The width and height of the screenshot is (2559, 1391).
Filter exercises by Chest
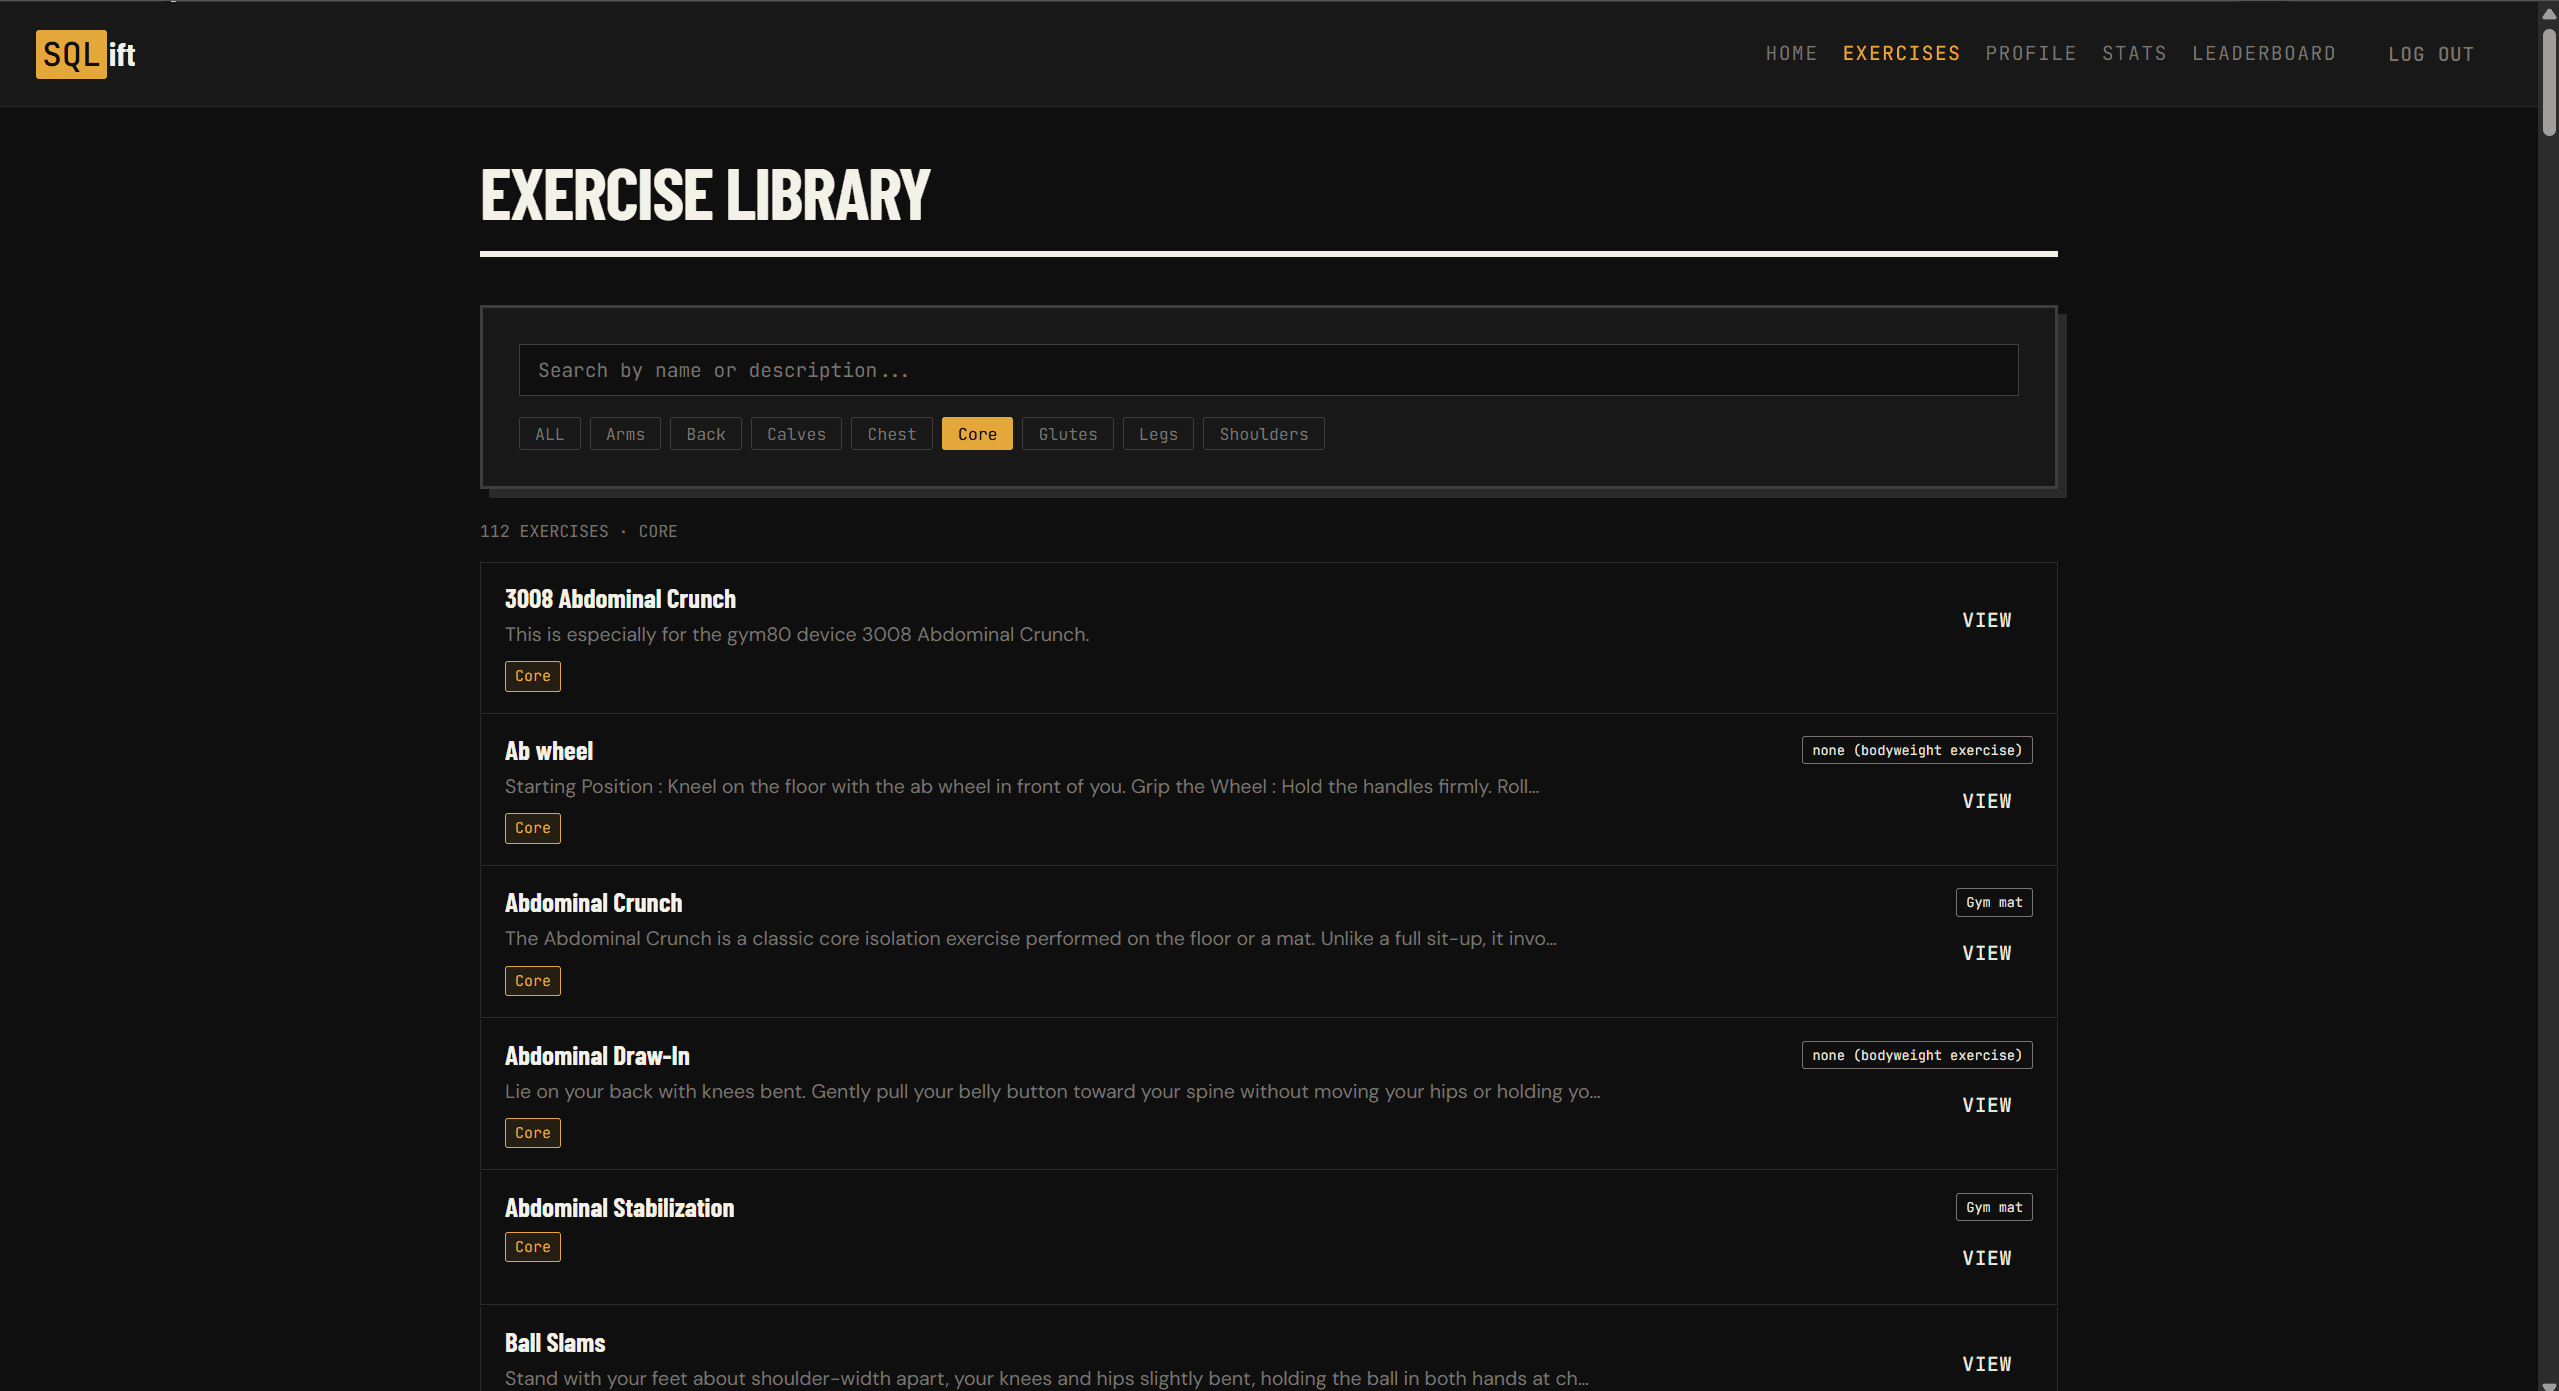click(891, 434)
